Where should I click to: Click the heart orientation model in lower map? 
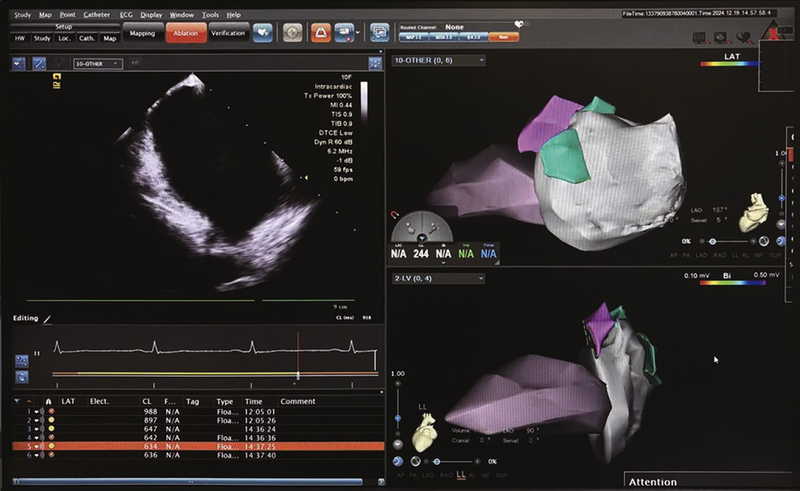(424, 435)
